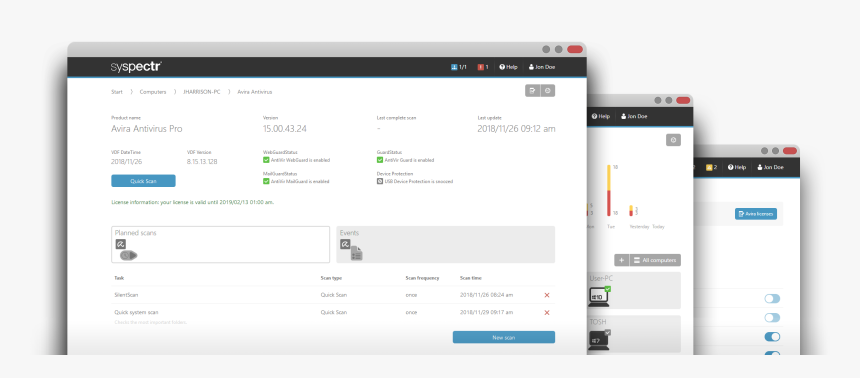Open the TOSH computer card
860x378 pixels.
(x=634, y=334)
